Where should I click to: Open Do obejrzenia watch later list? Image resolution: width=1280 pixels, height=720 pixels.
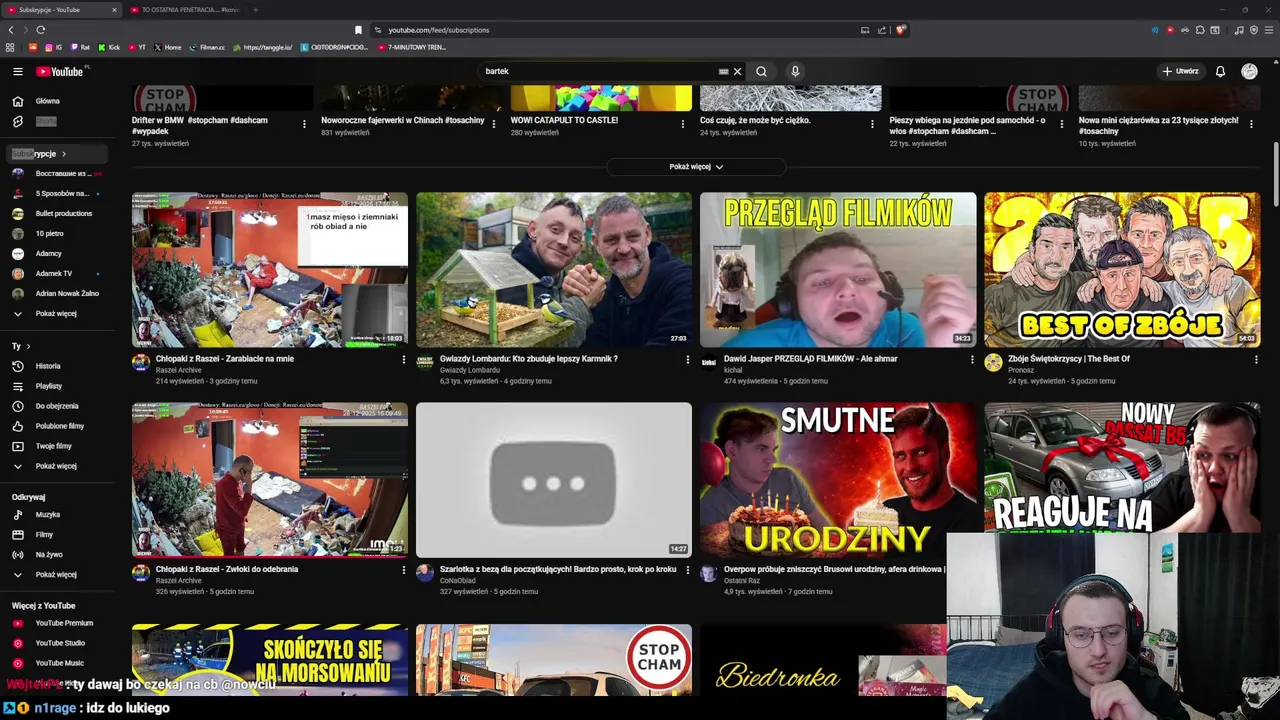click(57, 406)
